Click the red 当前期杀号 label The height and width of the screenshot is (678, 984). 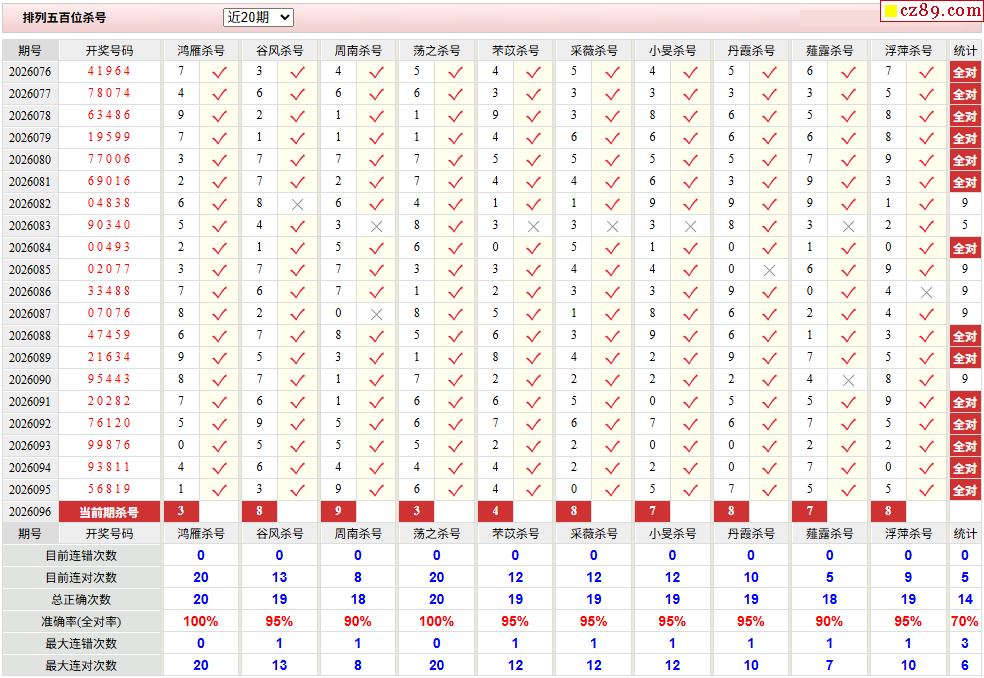tap(109, 512)
